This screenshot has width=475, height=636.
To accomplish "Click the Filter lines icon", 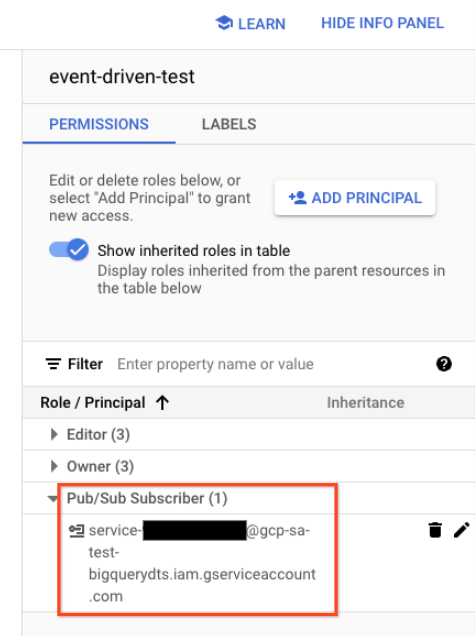I will coord(53,364).
